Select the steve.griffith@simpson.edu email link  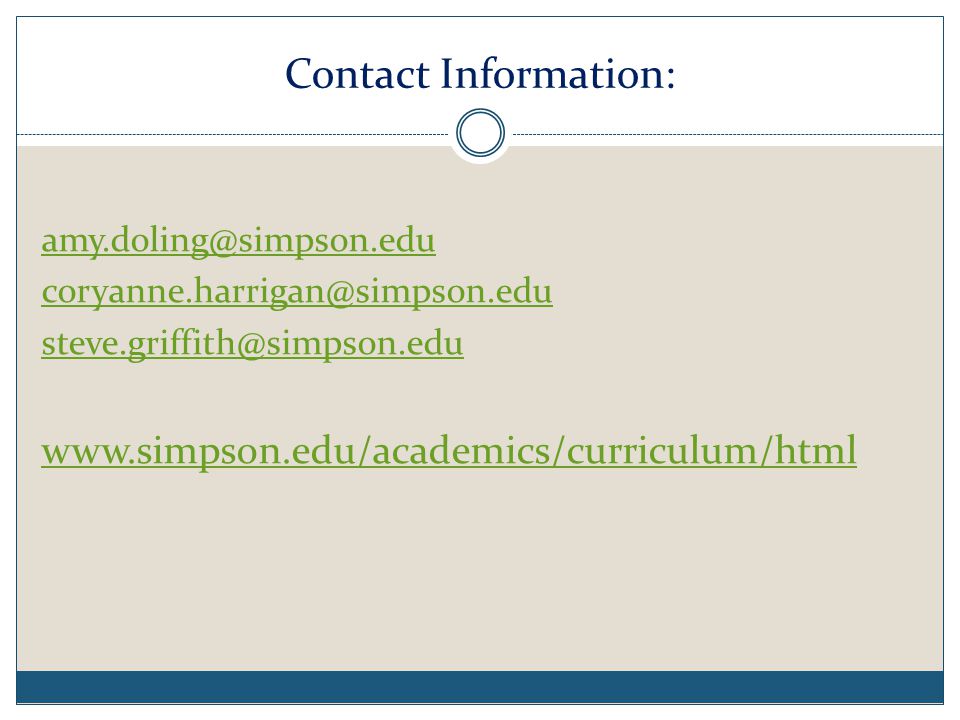point(252,343)
